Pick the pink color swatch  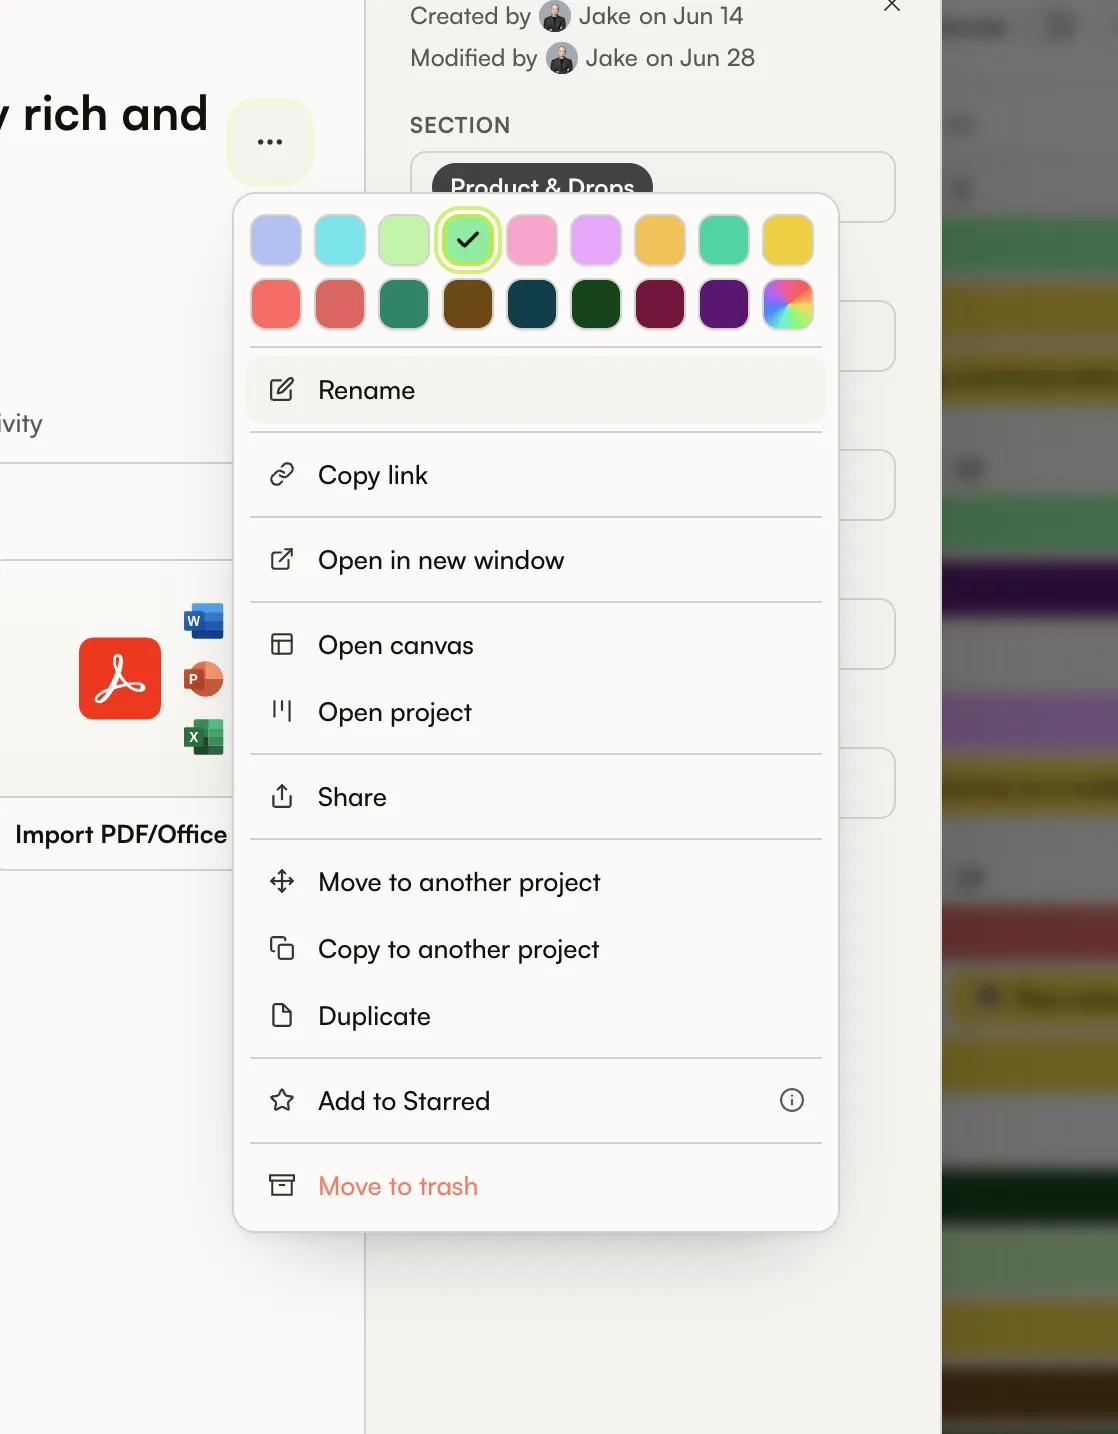coord(532,240)
